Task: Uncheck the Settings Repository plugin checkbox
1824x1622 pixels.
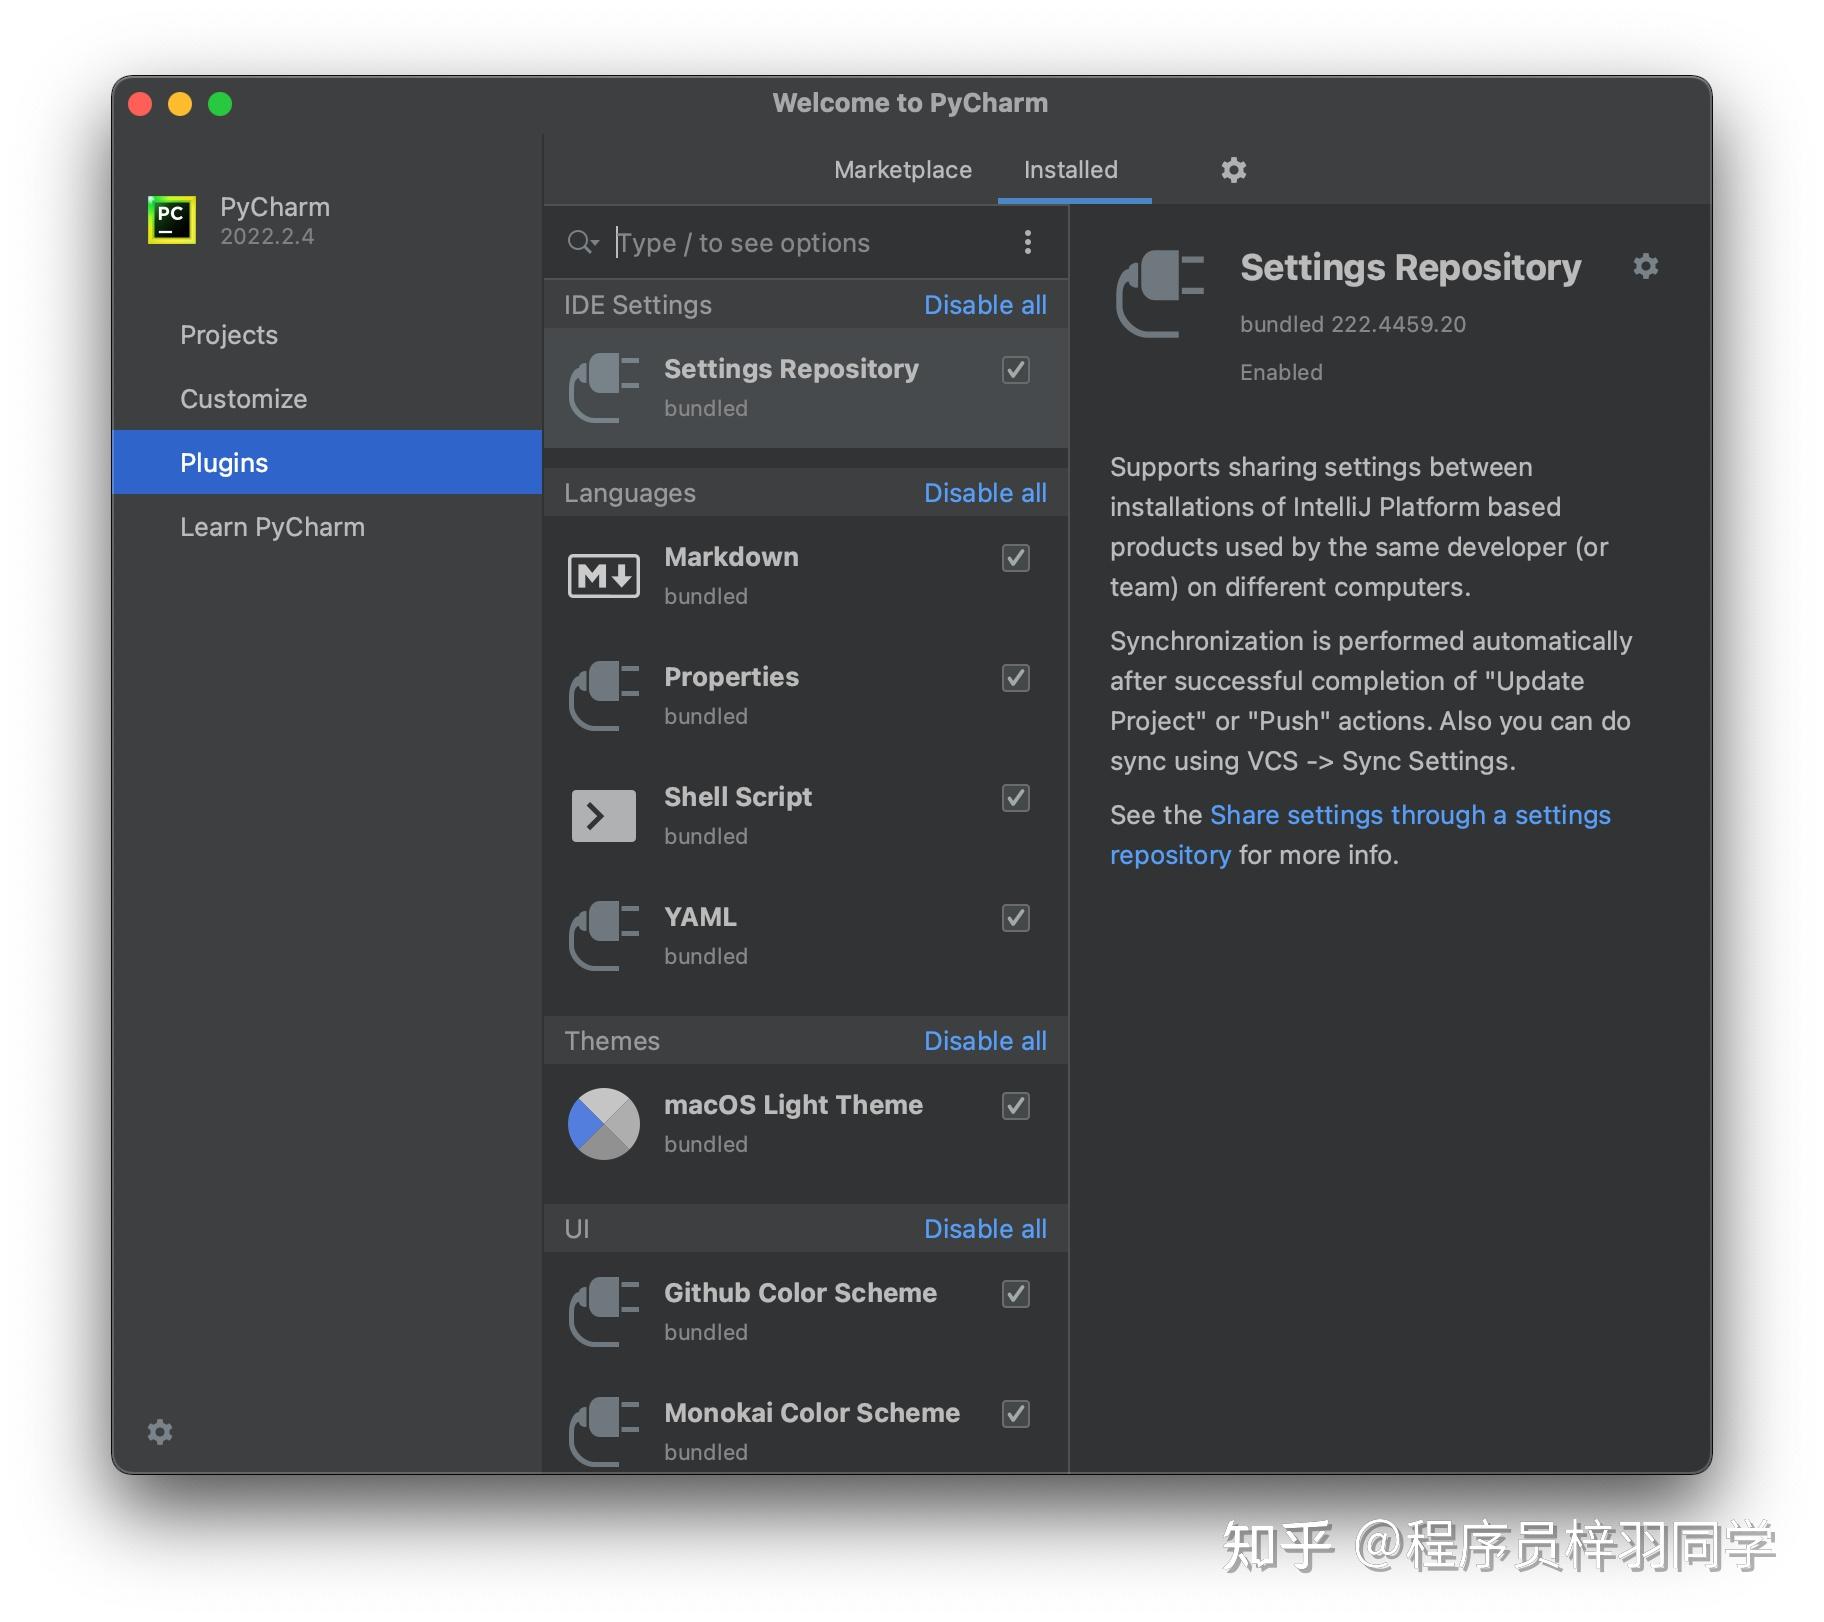Action: (x=1016, y=370)
